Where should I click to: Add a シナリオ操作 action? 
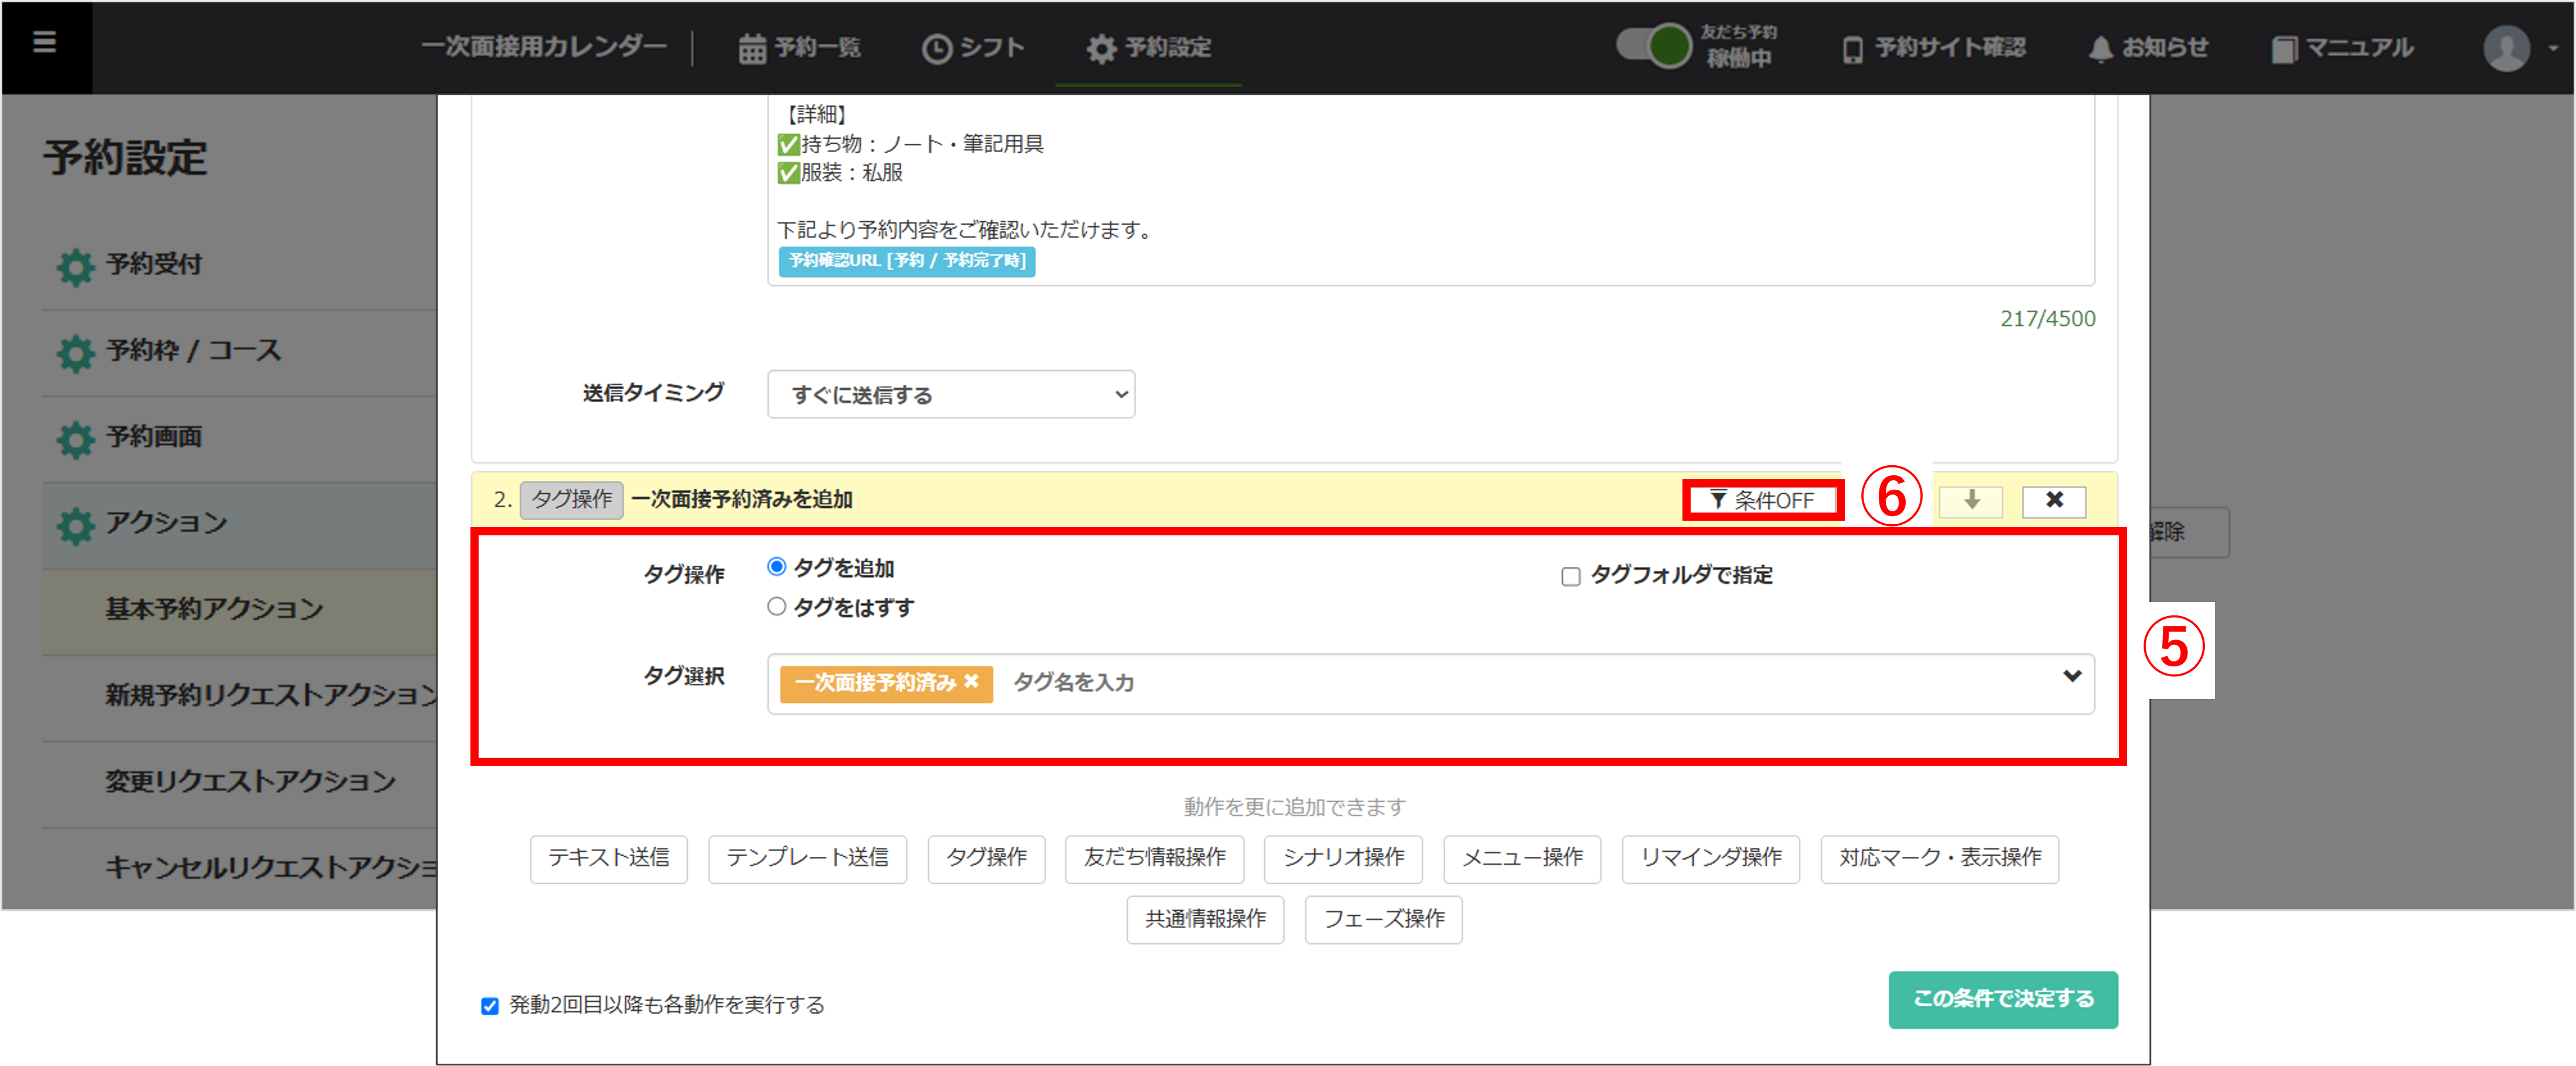click(1343, 858)
